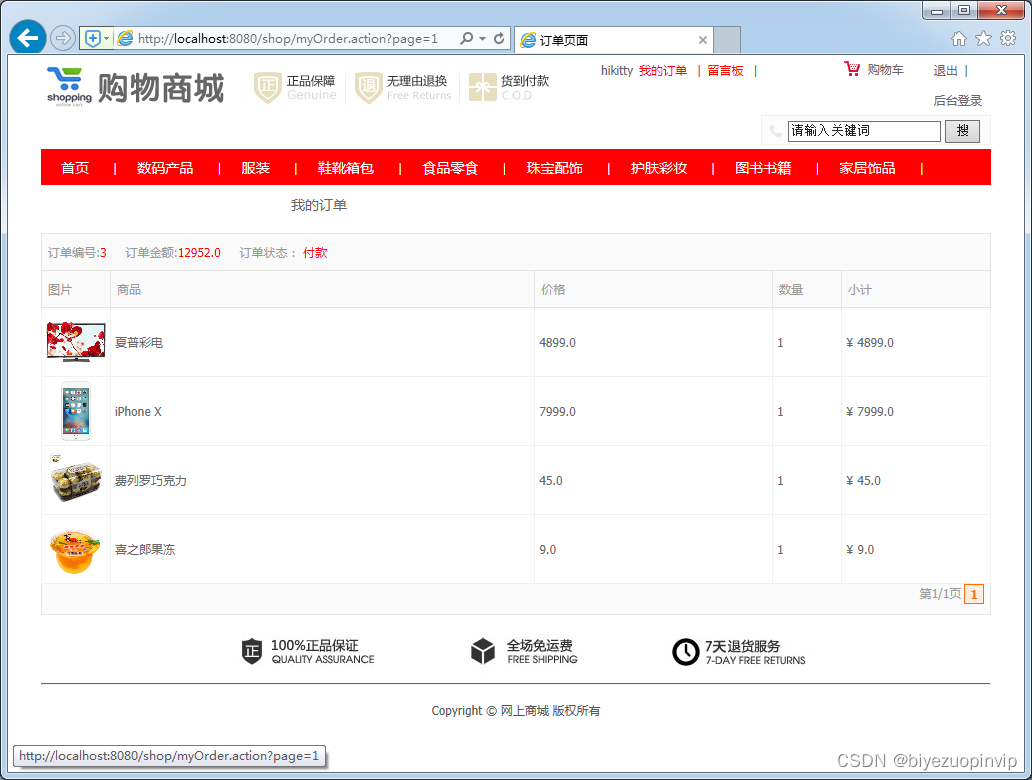Click the hikitty username
The width and height of the screenshot is (1032, 780).
617,70
